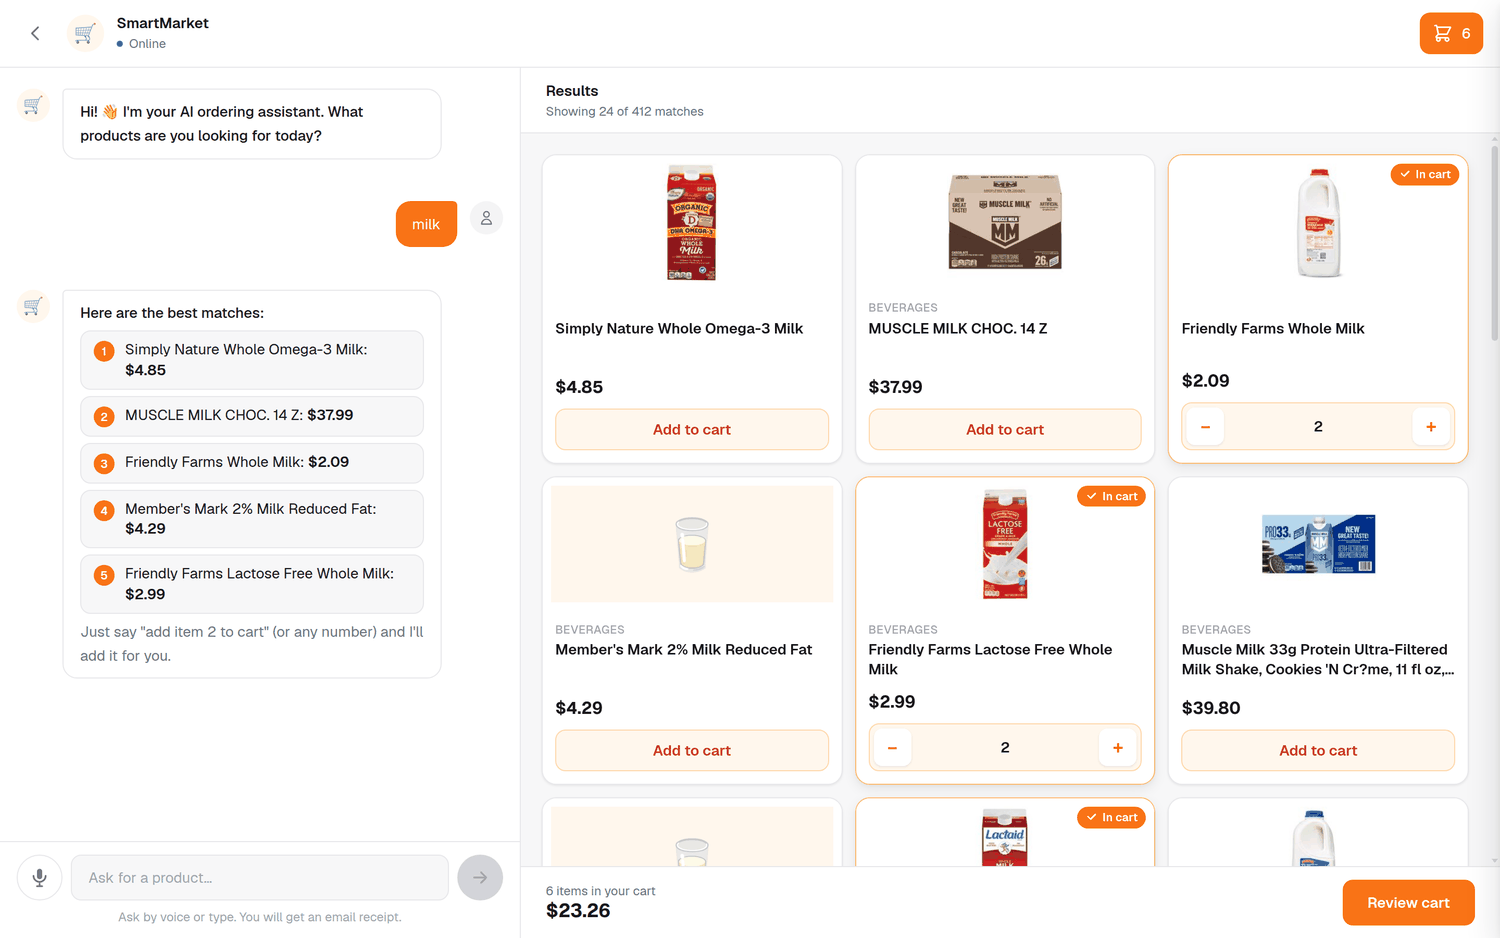Add Muscle Milk 33g Protein Shake to cart
Viewport: 1500px width, 938px height.
tap(1318, 750)
